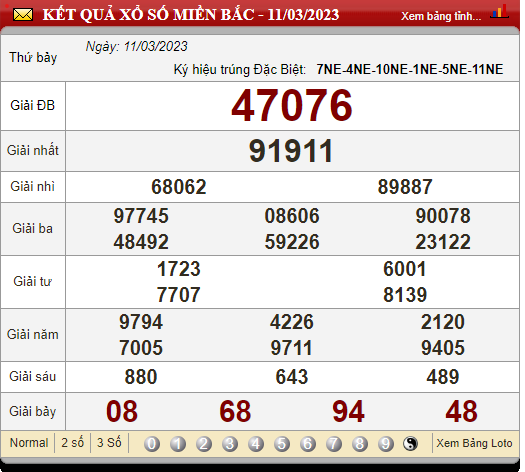Select digit ball 0 filter
The width and height of the screenshot is (525, 472).
point(152,444)
